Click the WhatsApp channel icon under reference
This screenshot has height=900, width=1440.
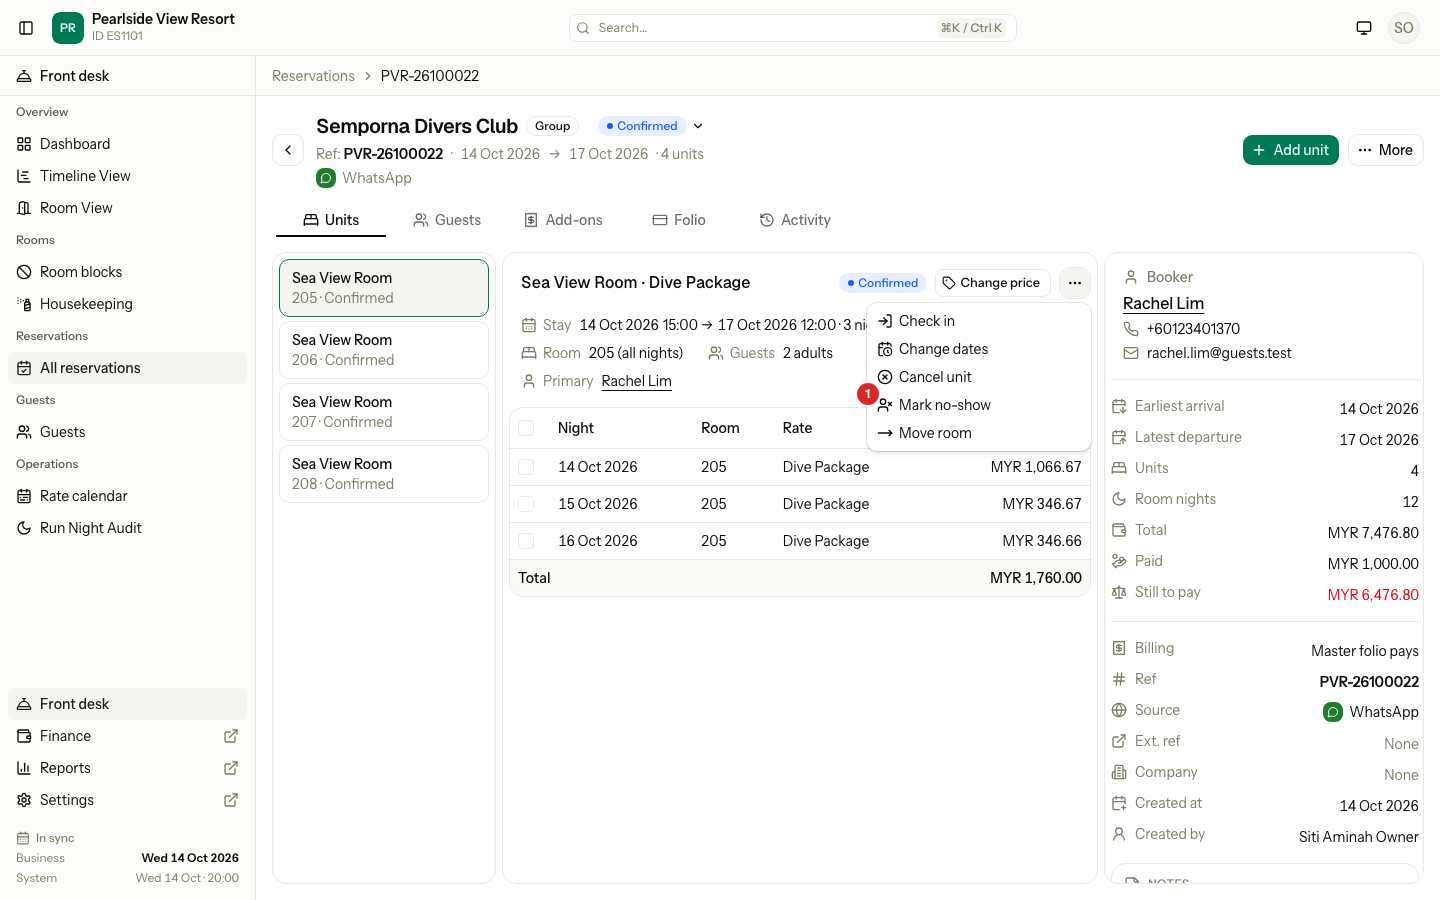(x=326, y=178)
